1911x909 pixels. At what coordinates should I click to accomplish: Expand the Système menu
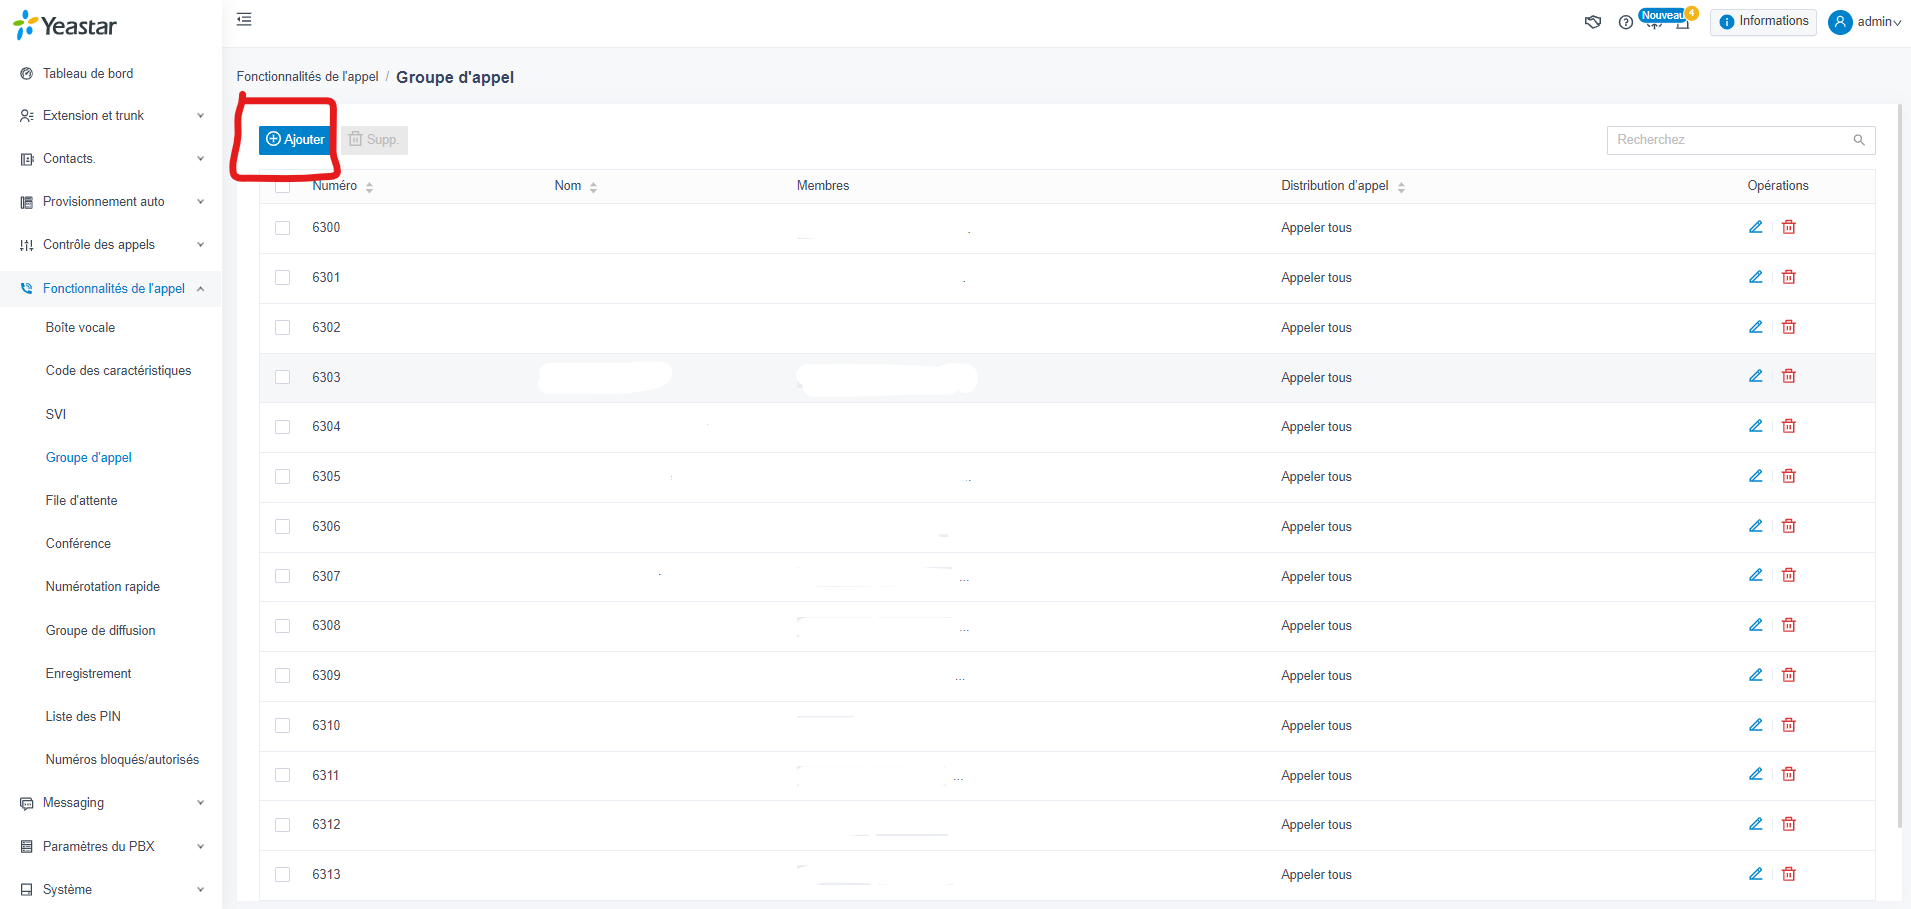click(111, 890)
